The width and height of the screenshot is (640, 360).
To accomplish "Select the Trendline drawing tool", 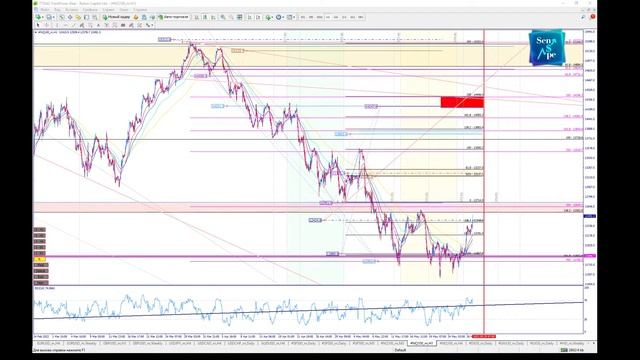I will coord(73,25).
